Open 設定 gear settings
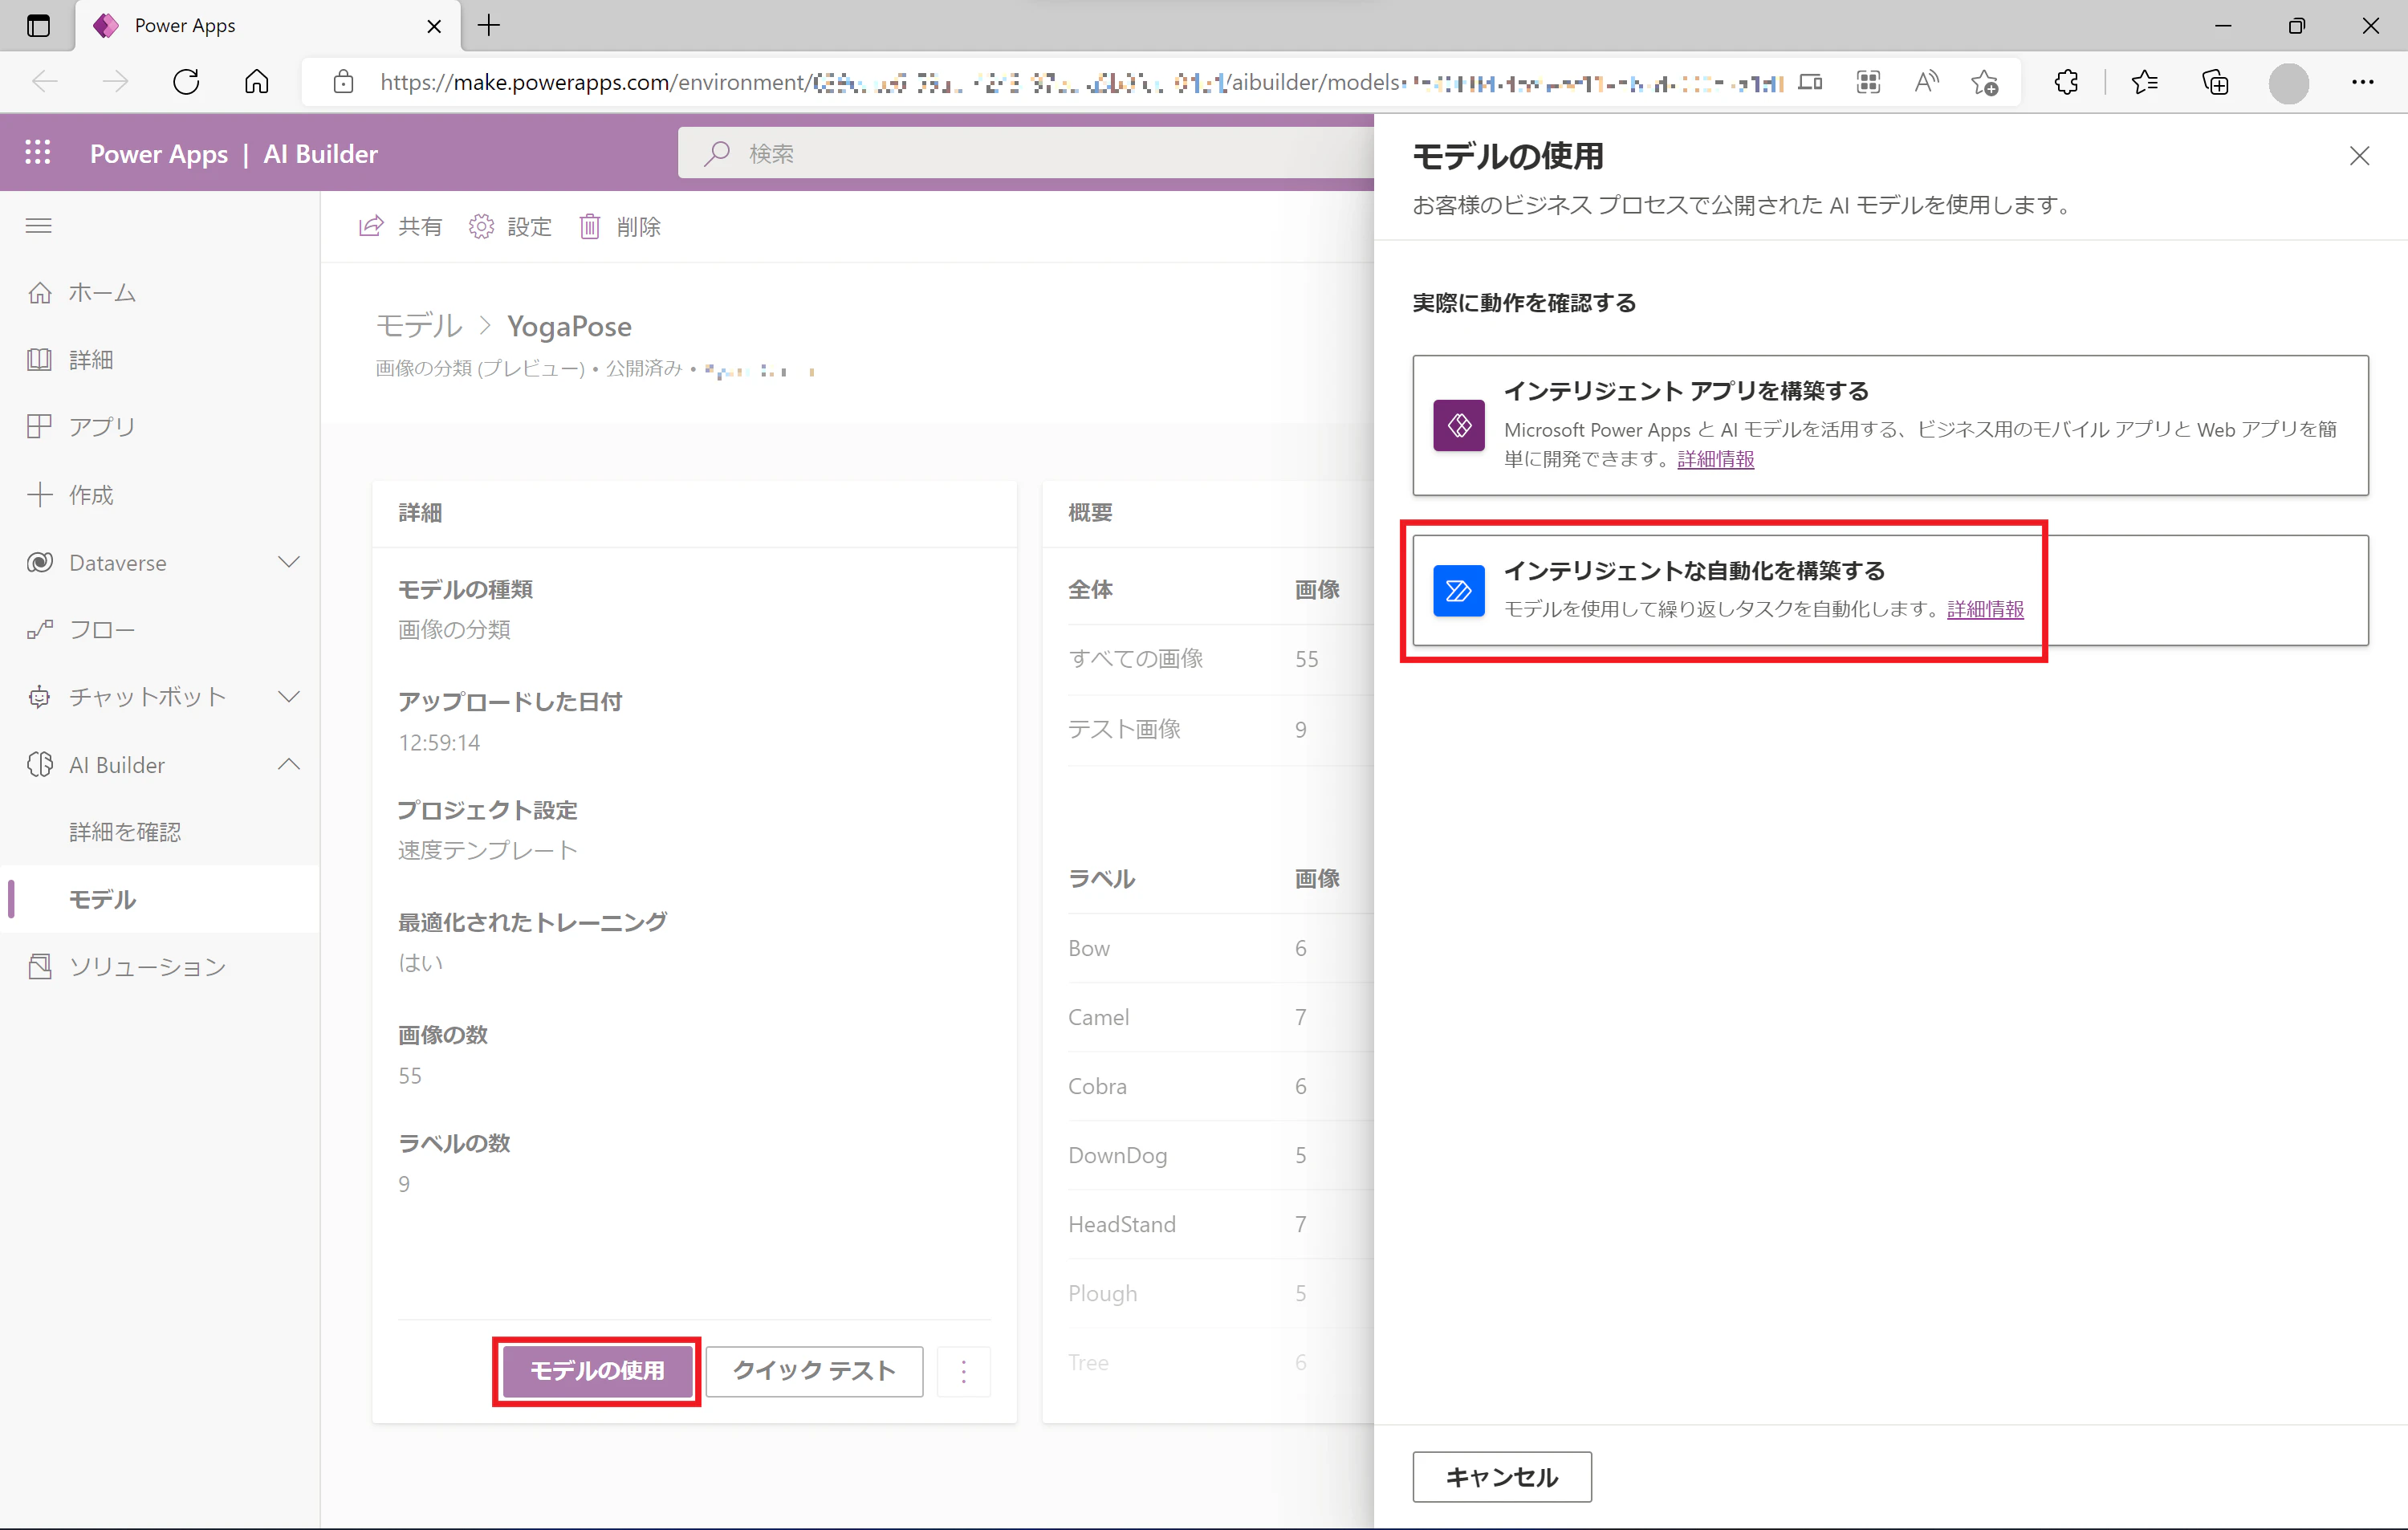The width and height of the screenshot is (2408, 1530). [x=481, y=226]
